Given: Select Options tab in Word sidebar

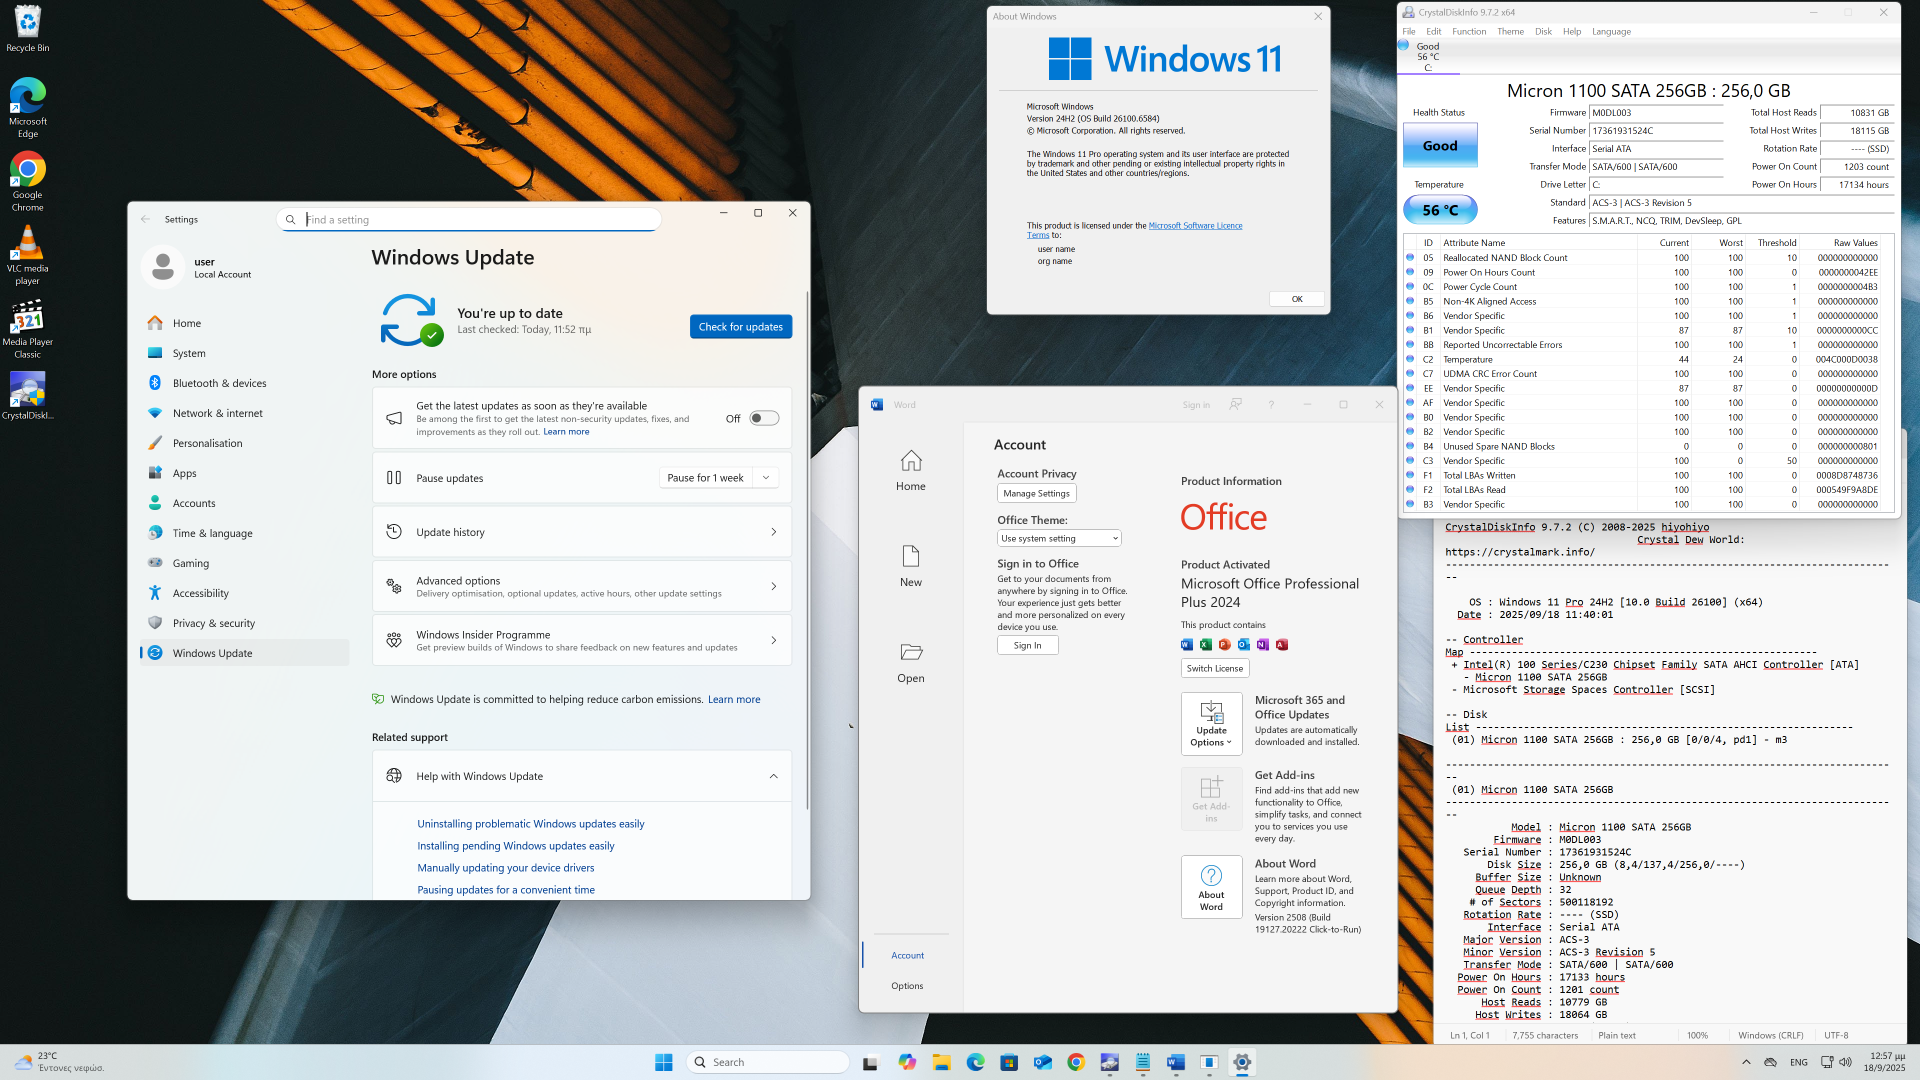Looking at the screenshot, I should click(x=907, y=986).
